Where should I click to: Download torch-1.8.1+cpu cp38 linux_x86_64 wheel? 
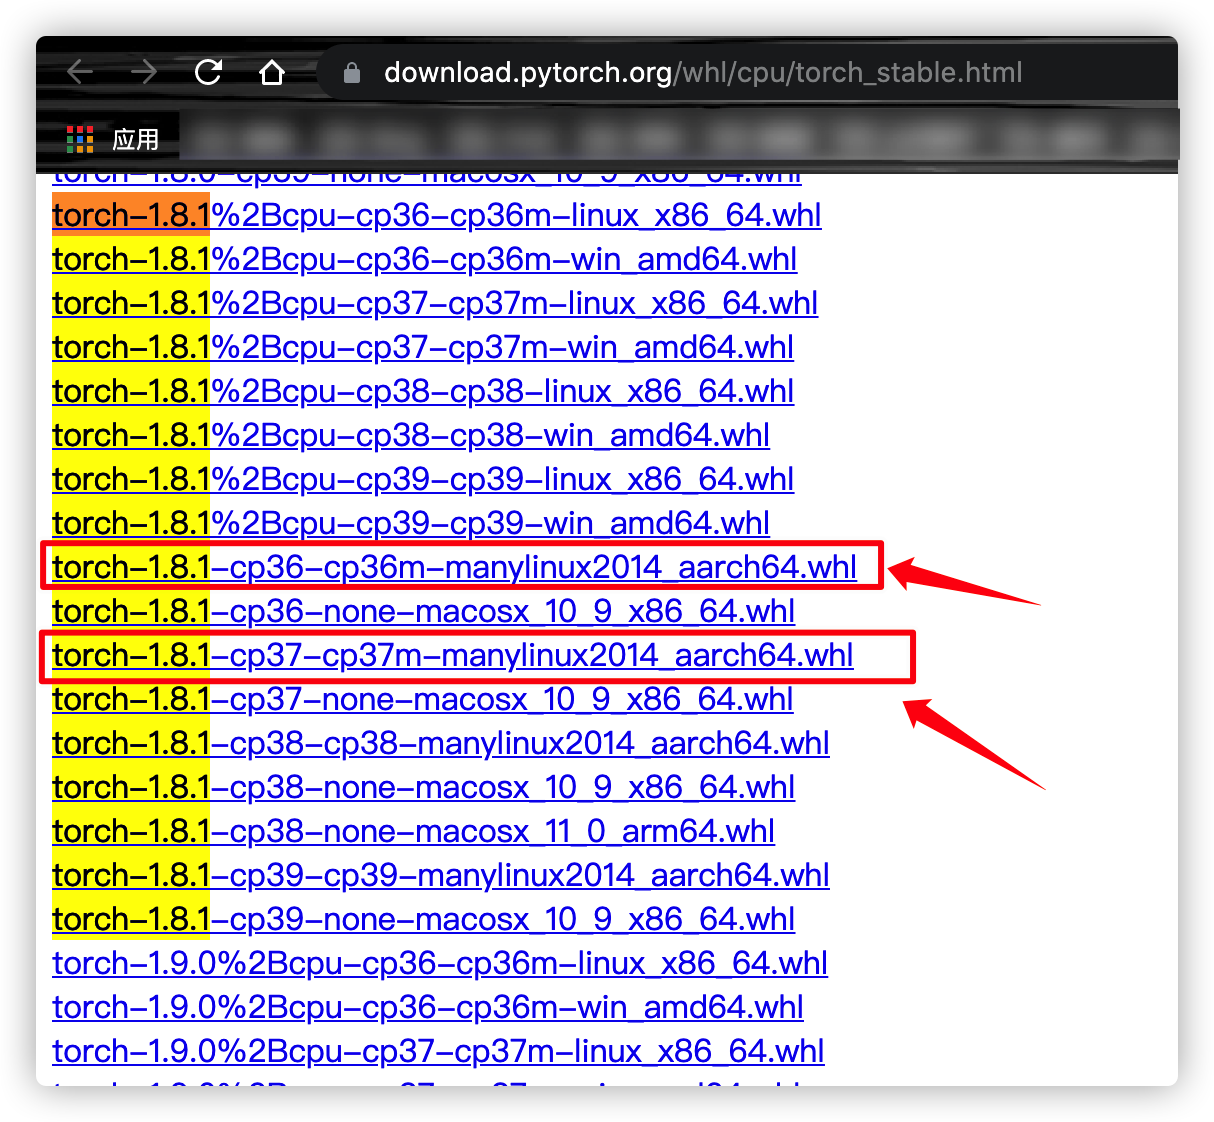[423, 391]
